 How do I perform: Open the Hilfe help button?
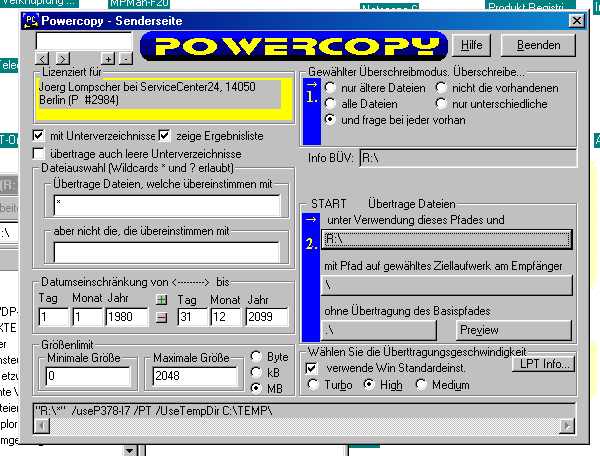tap(473, 45)
